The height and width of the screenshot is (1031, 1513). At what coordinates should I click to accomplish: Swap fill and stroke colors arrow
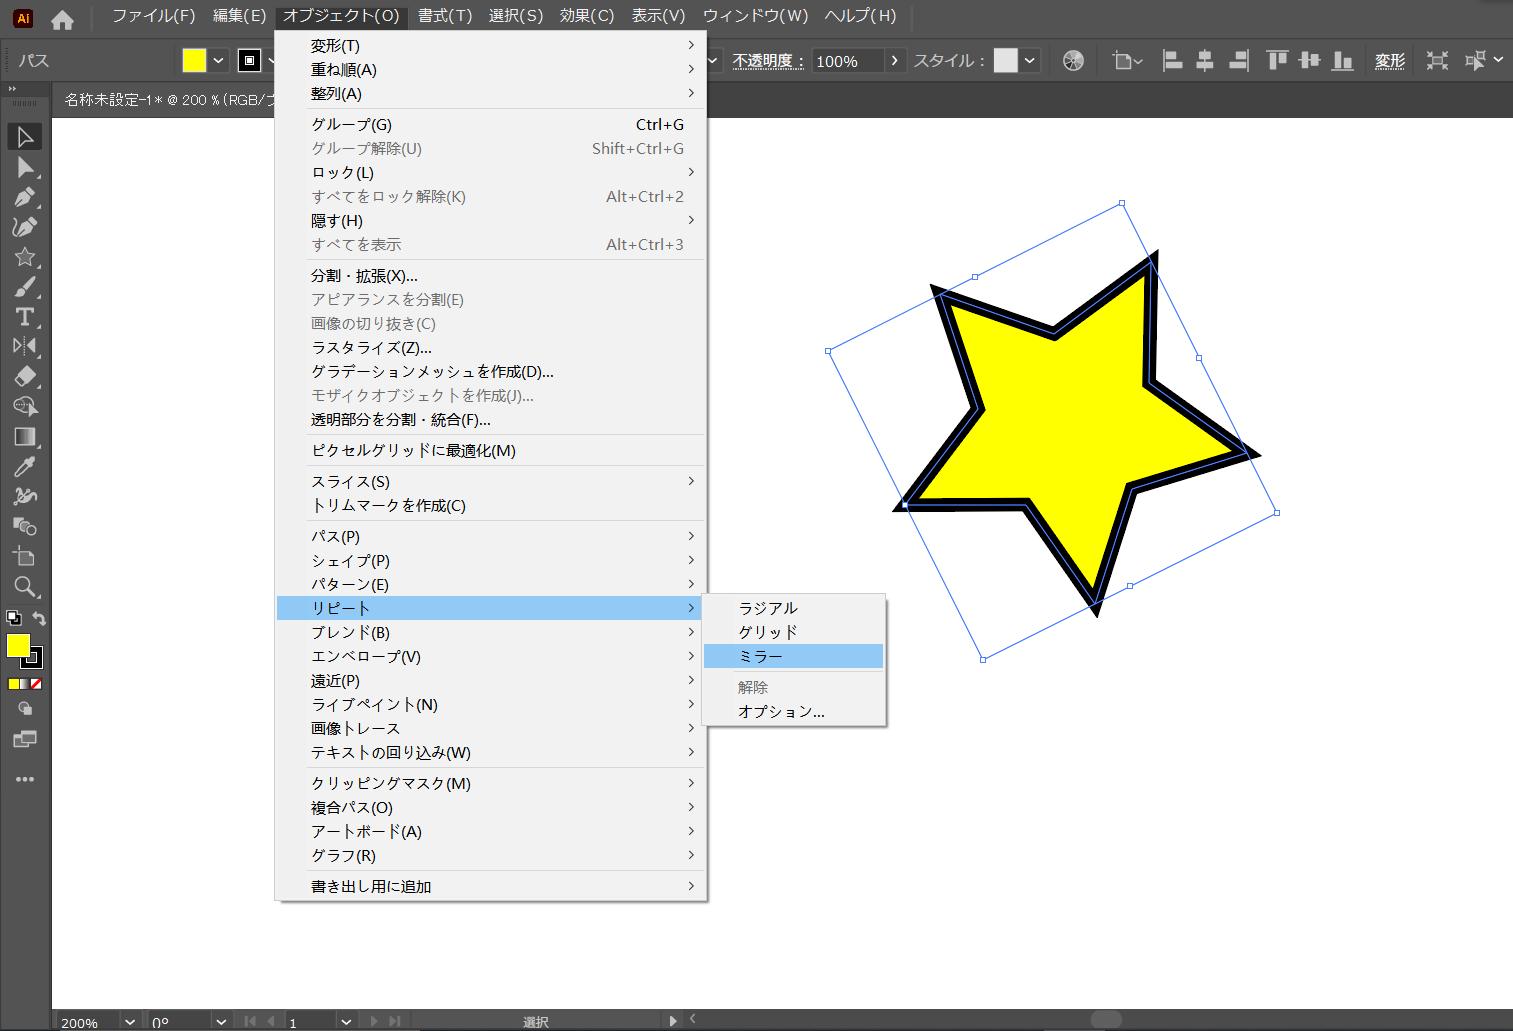click(39, 618)
